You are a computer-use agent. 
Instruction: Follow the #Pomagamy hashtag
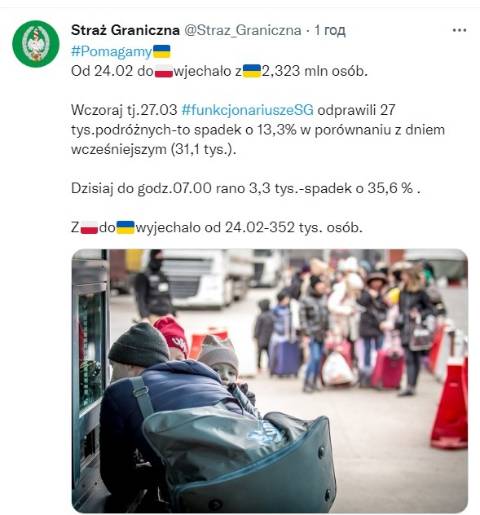coord(112,51)
